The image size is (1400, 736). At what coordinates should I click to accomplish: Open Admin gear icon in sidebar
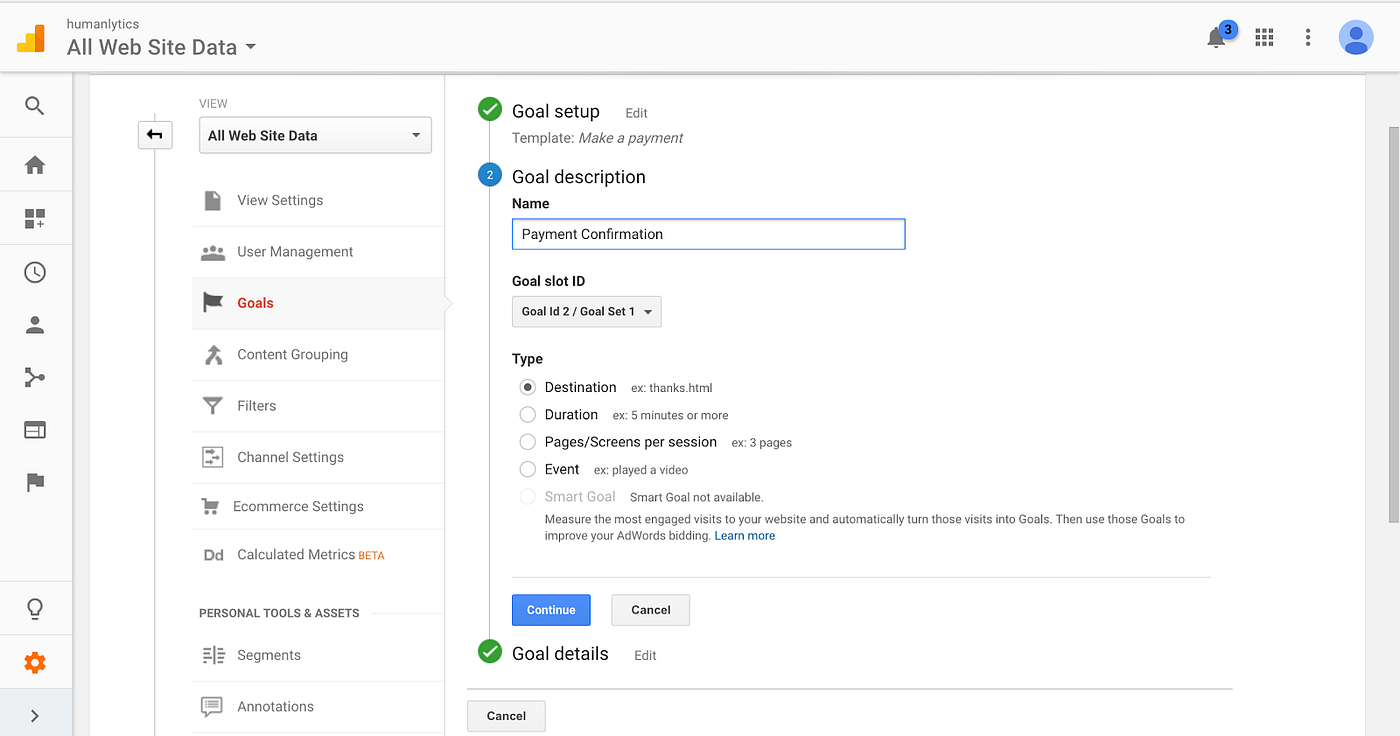tap(35, 662)
